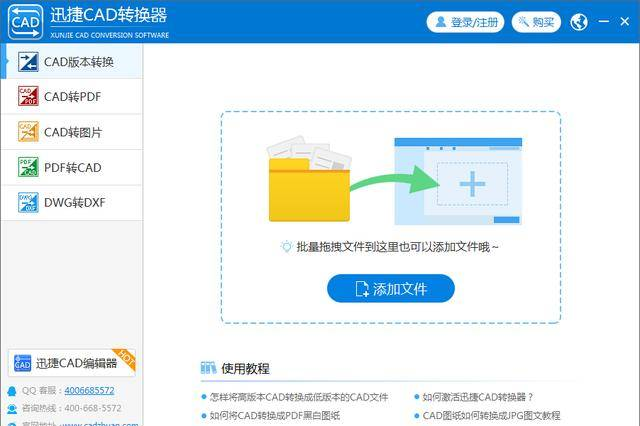640x426 pixels.
Task: Click the lightbulb hint icon
Action: [x=287, y=246]
